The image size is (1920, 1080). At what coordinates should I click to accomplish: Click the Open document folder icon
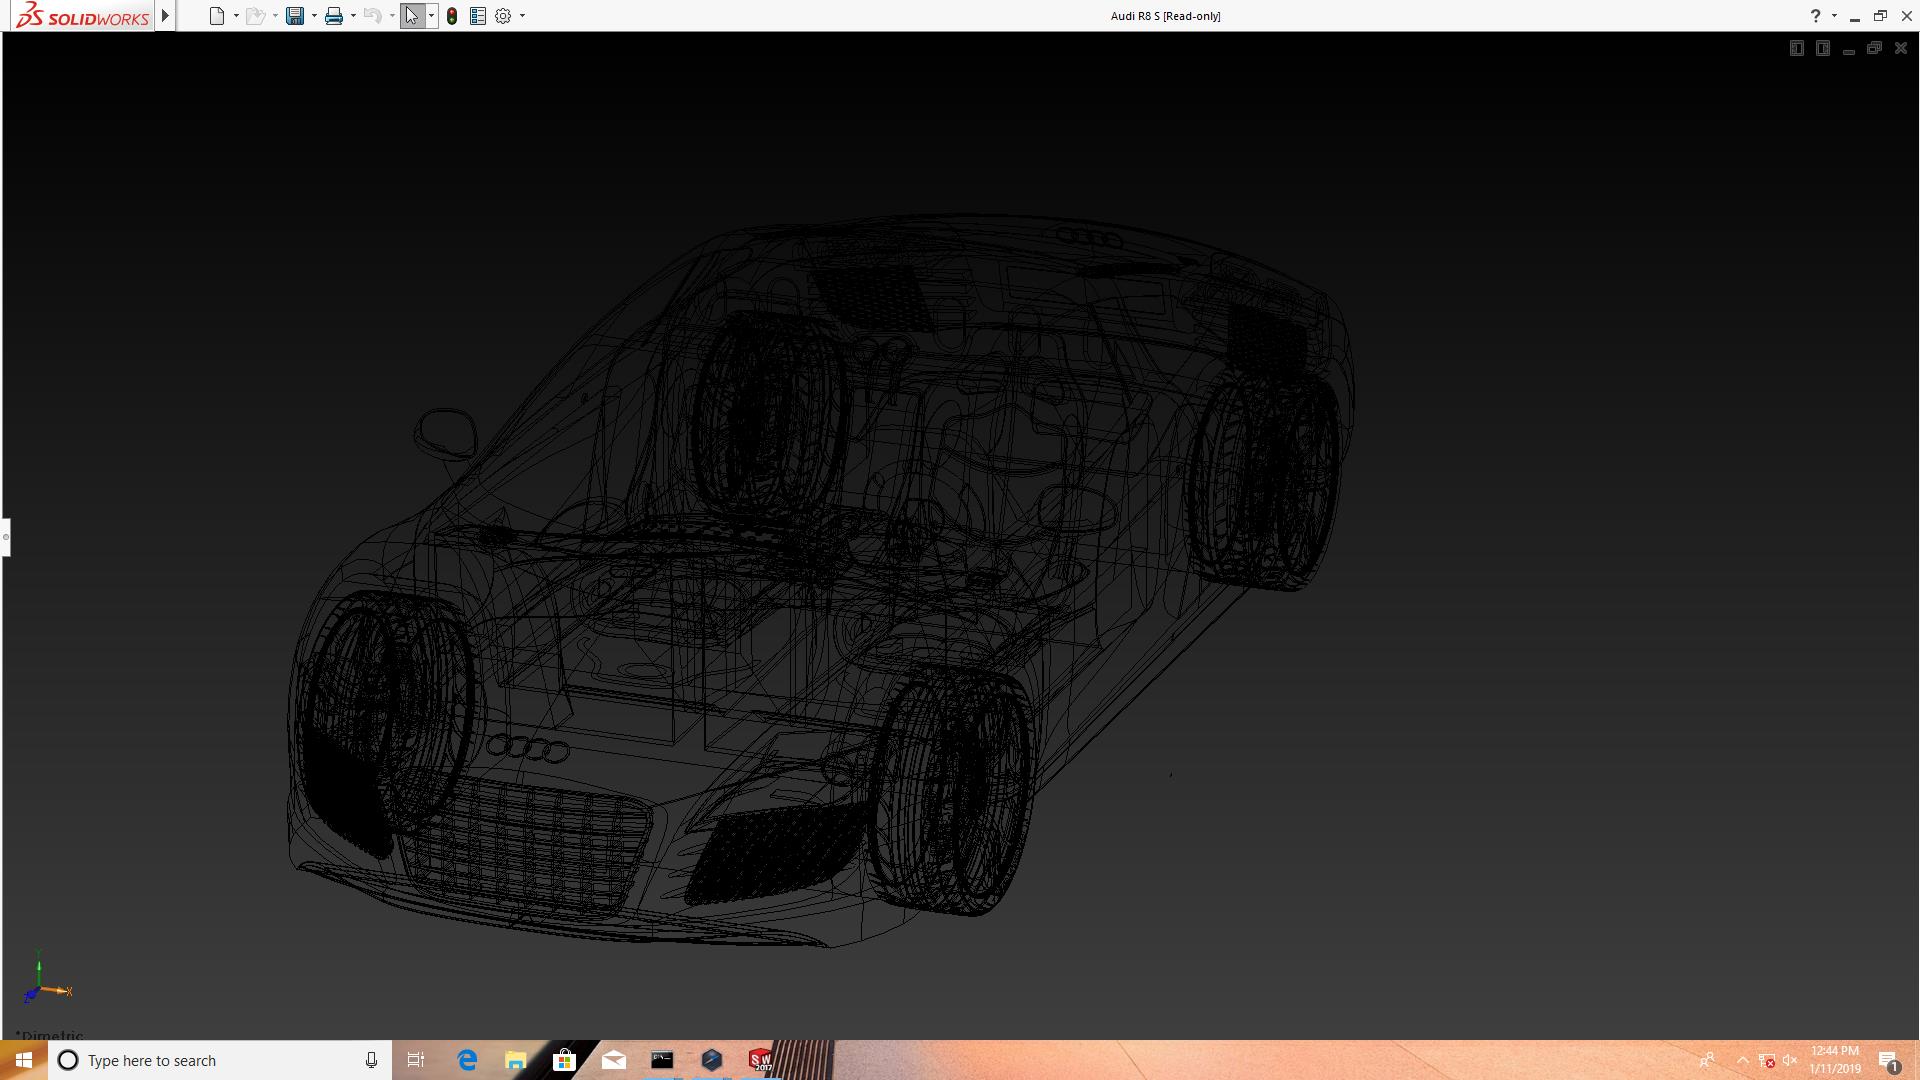tap(255, 16)
